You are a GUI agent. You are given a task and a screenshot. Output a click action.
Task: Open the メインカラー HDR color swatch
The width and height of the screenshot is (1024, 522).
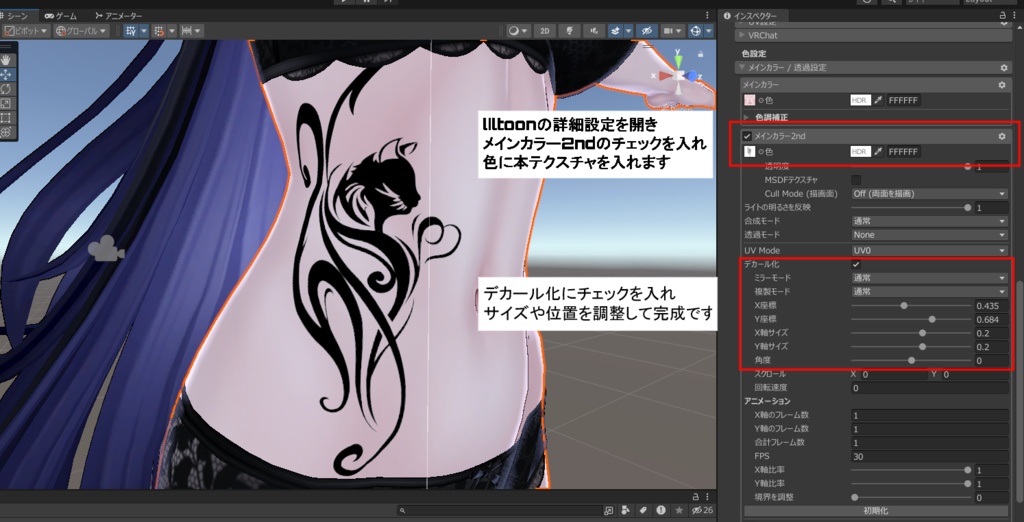[x=861, y=101]
